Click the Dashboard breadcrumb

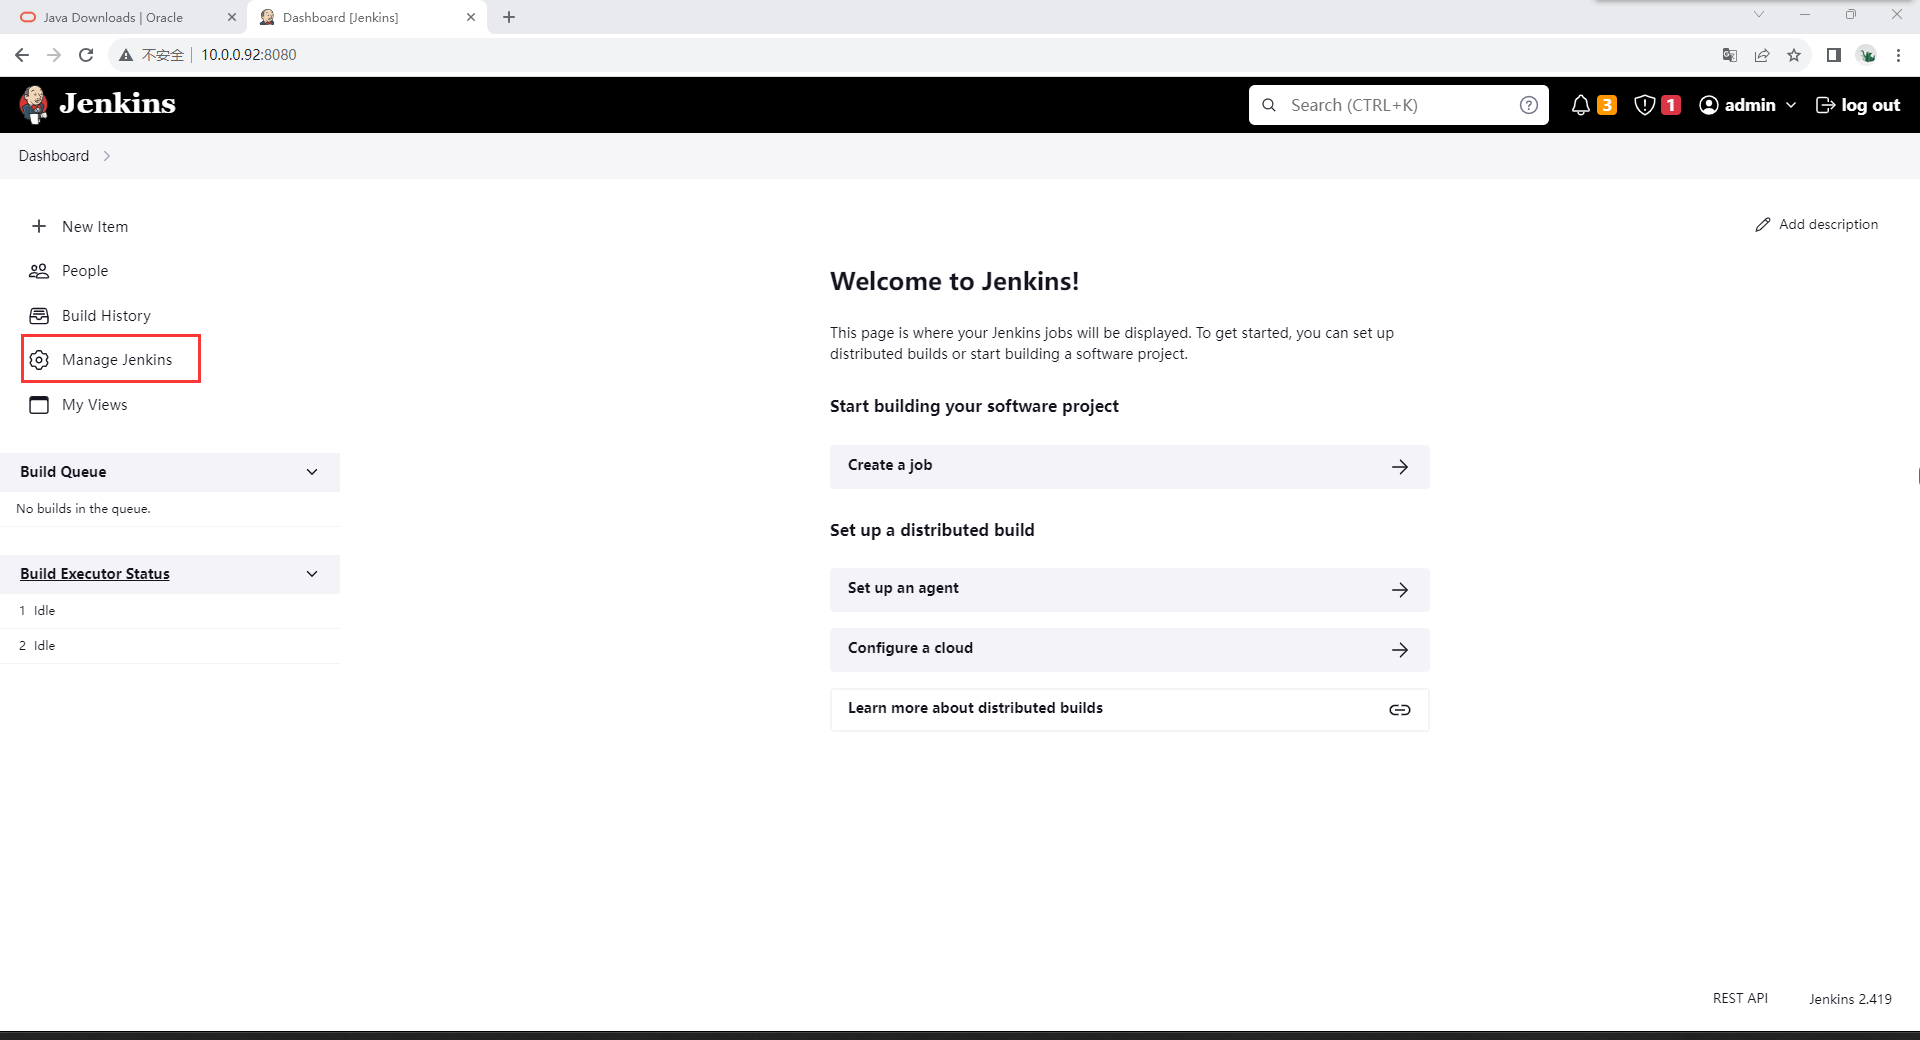[x=54, y=156]
